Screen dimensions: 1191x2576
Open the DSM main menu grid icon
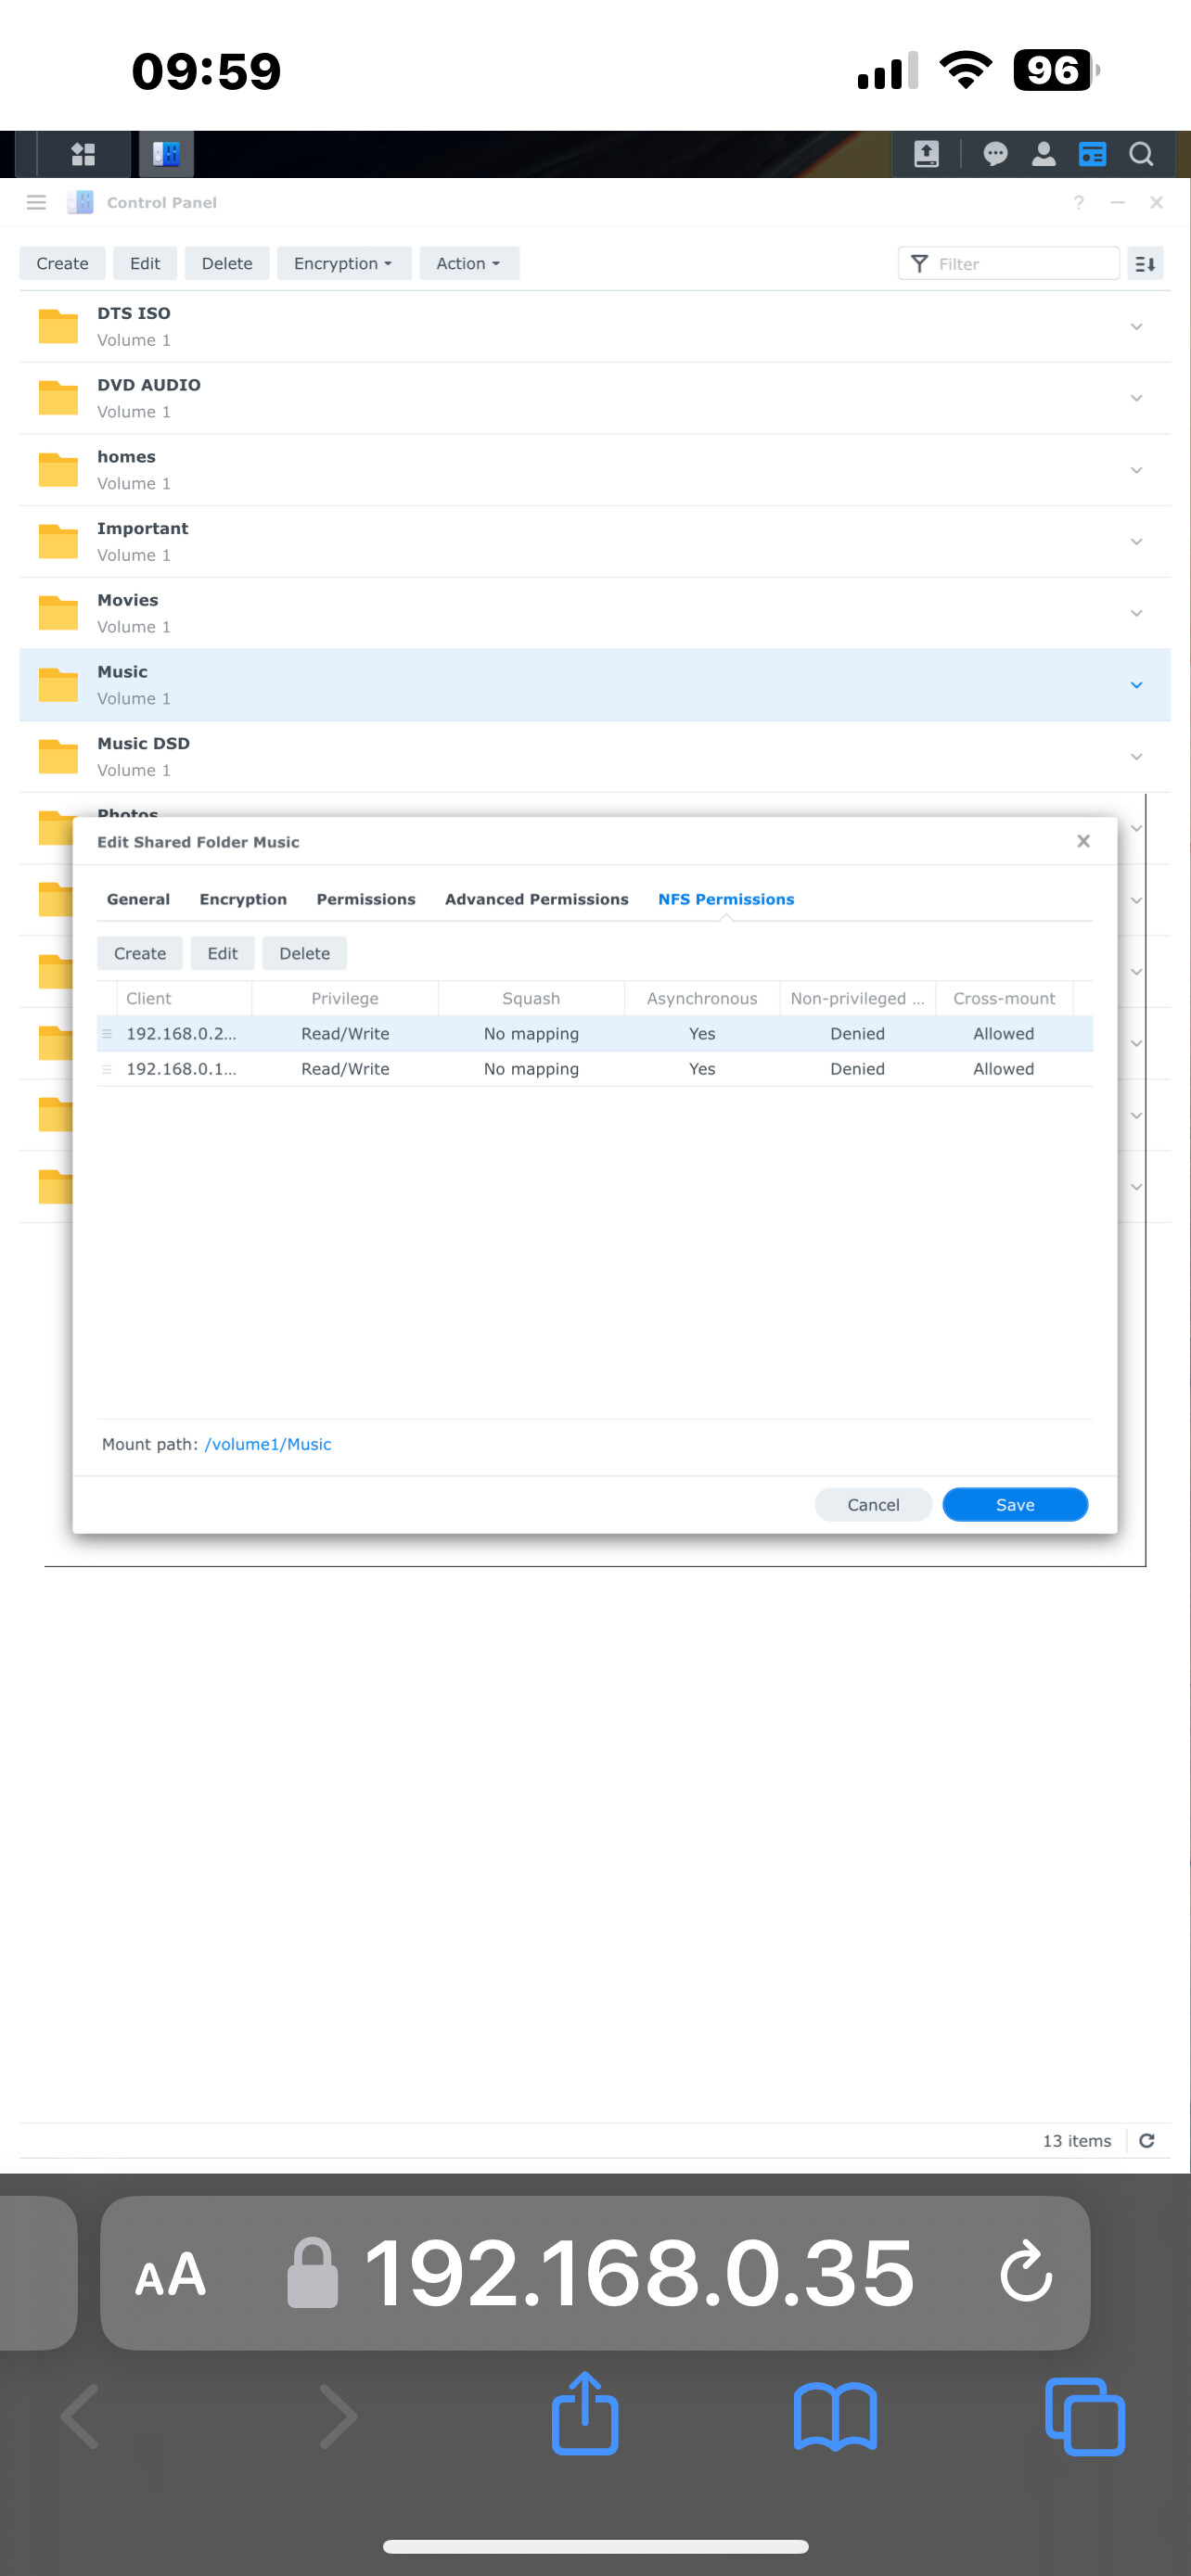pyautogui.click(x=83, y=154)
